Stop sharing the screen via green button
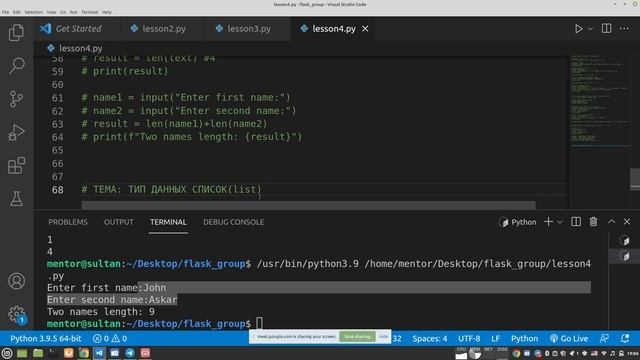 pos(357,337)
